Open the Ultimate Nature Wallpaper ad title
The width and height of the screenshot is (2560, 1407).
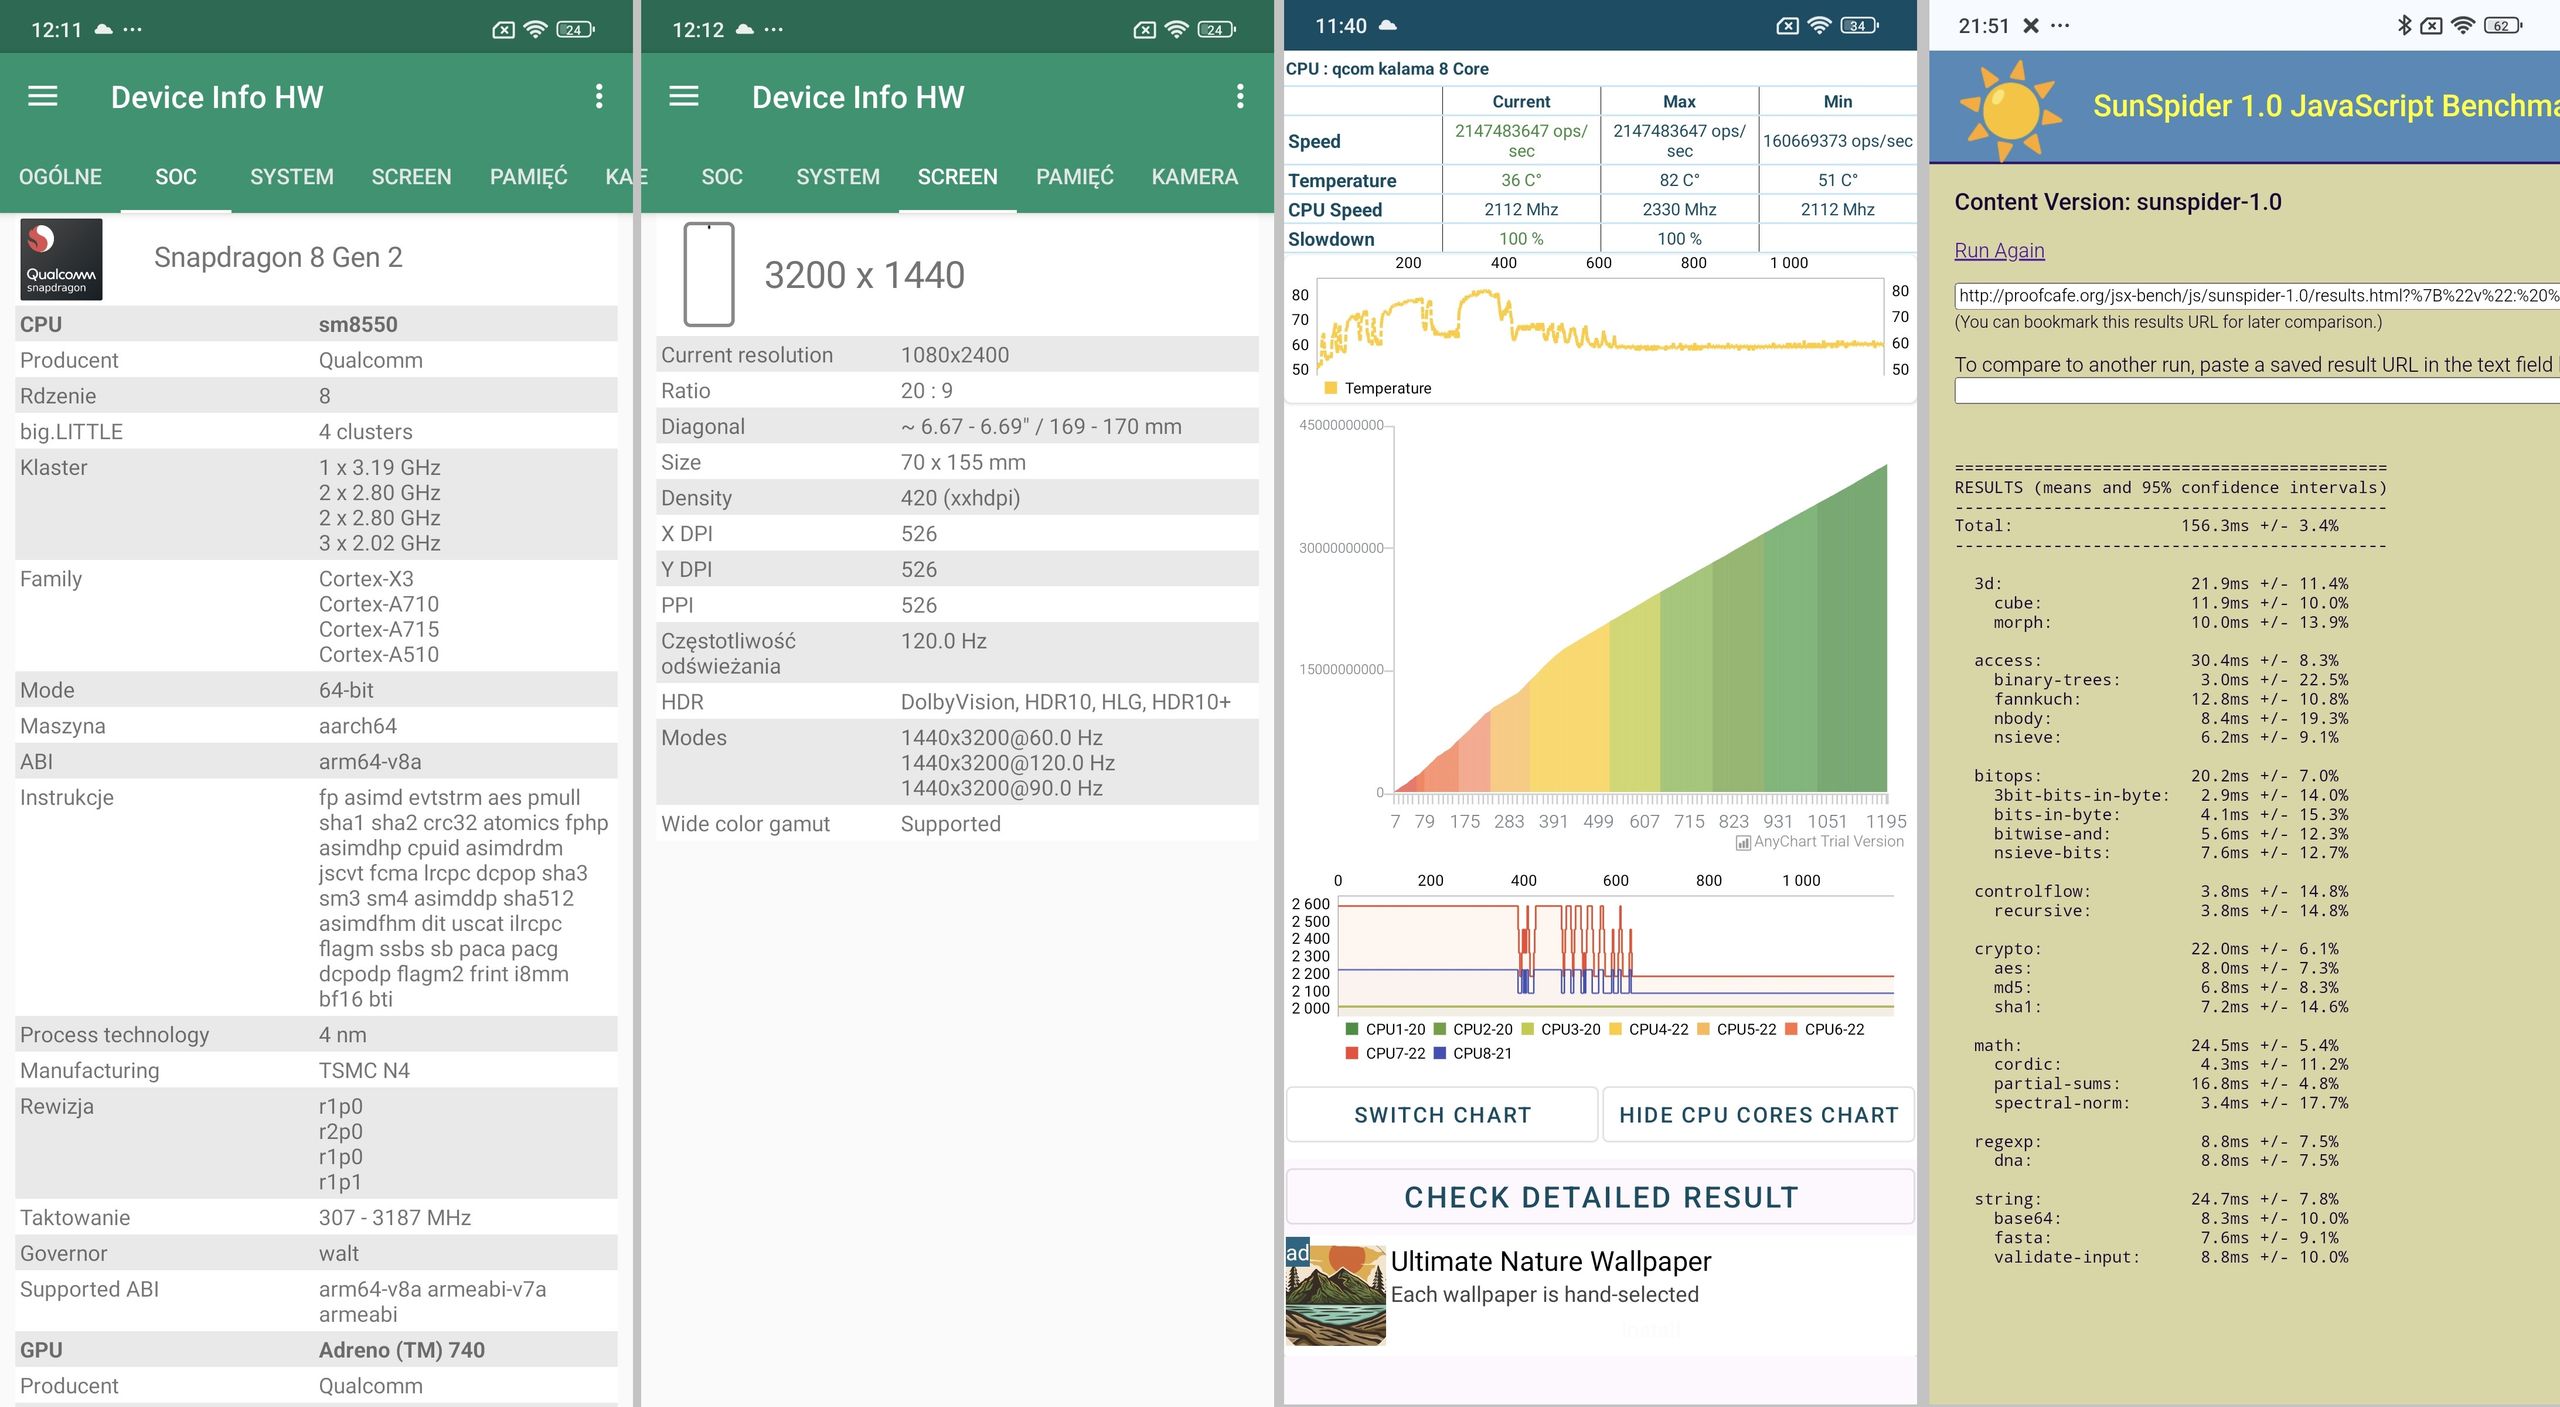point(1551,1261)
